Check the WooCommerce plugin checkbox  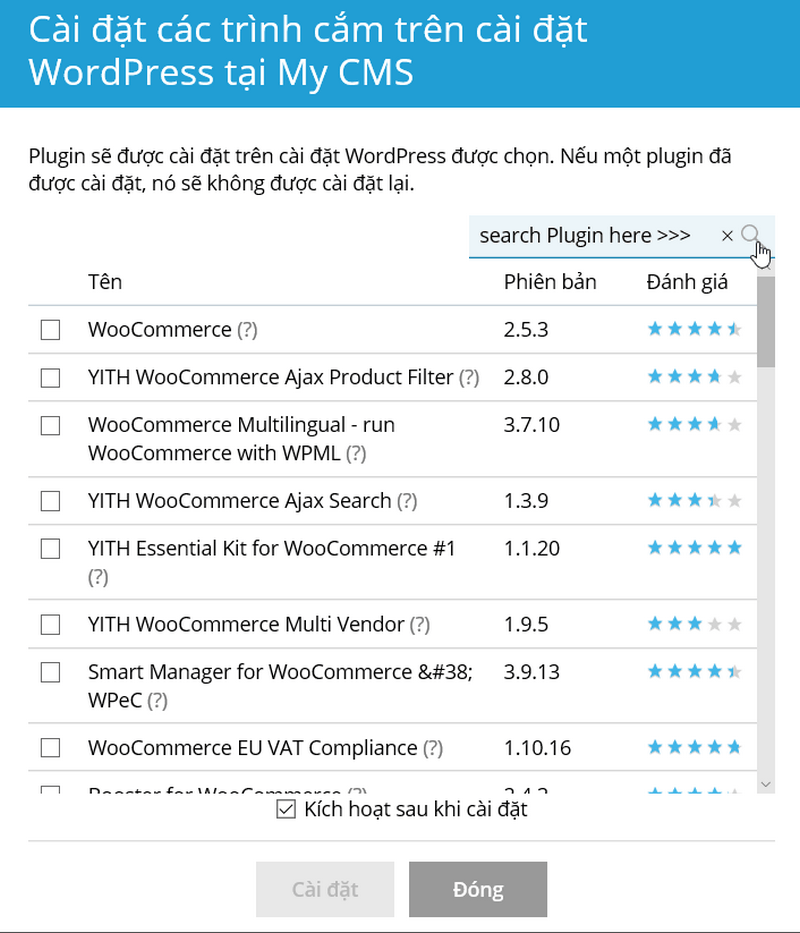[x=50, y=330]
